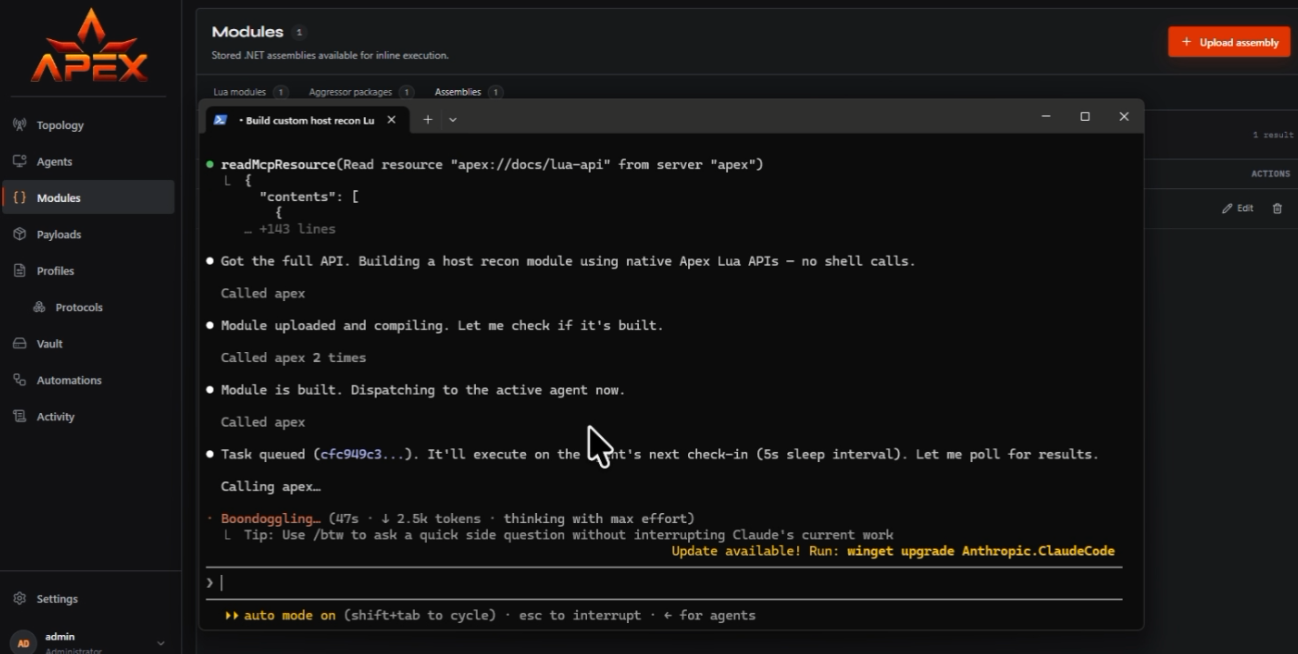Open the Vault section

[49, 344]
